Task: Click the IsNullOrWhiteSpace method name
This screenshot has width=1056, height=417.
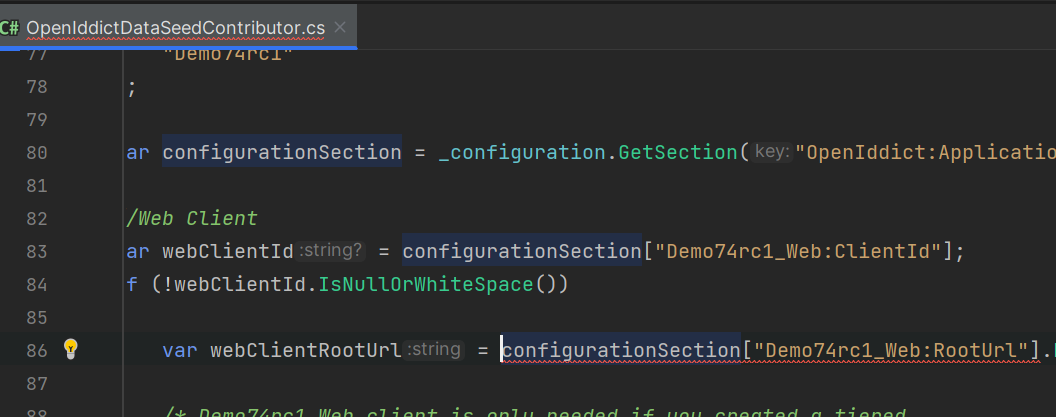Action: [426, 284]
